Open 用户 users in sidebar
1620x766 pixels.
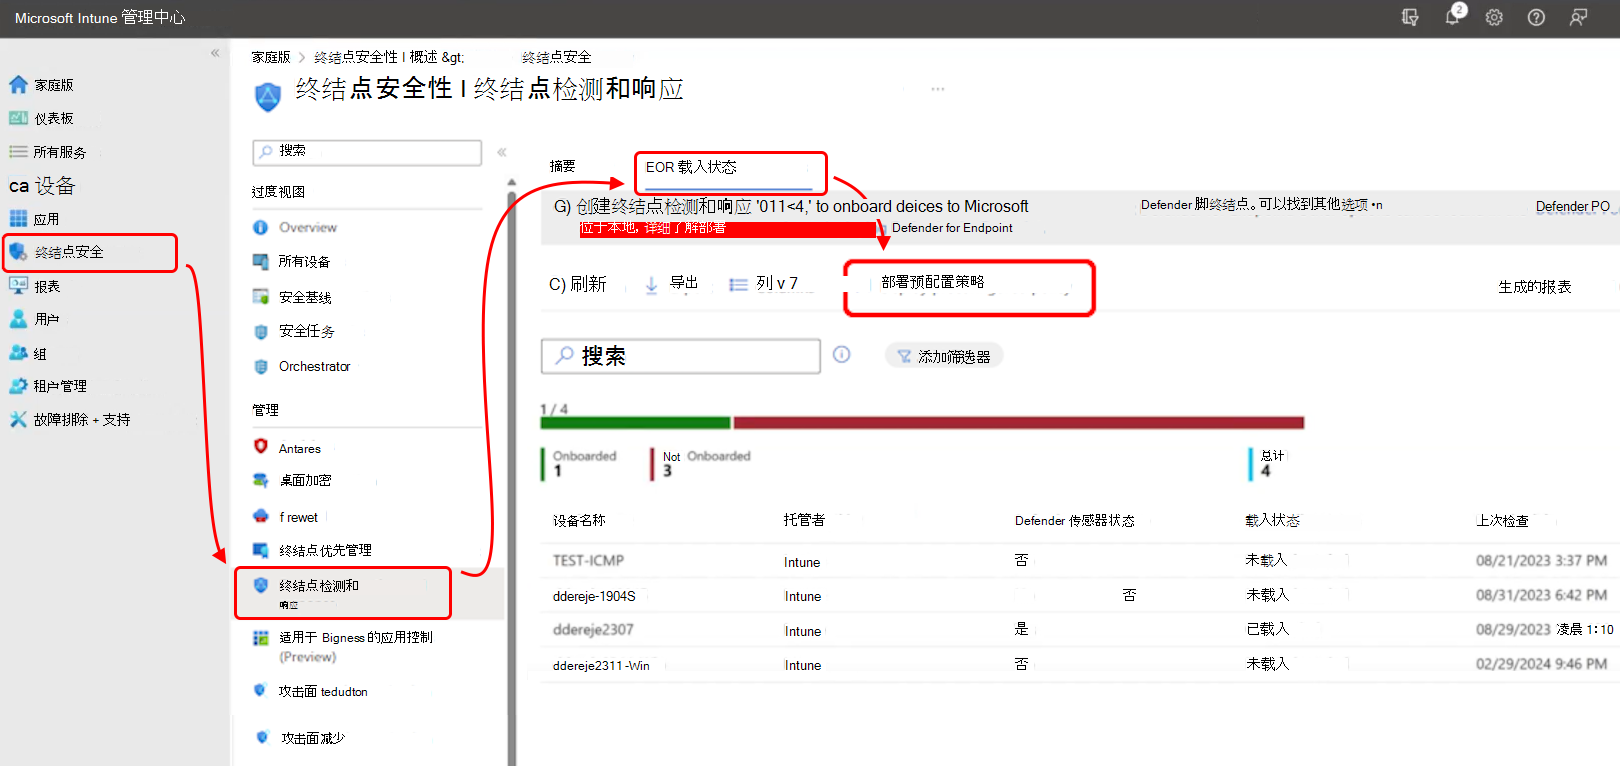tap(34, 319)
